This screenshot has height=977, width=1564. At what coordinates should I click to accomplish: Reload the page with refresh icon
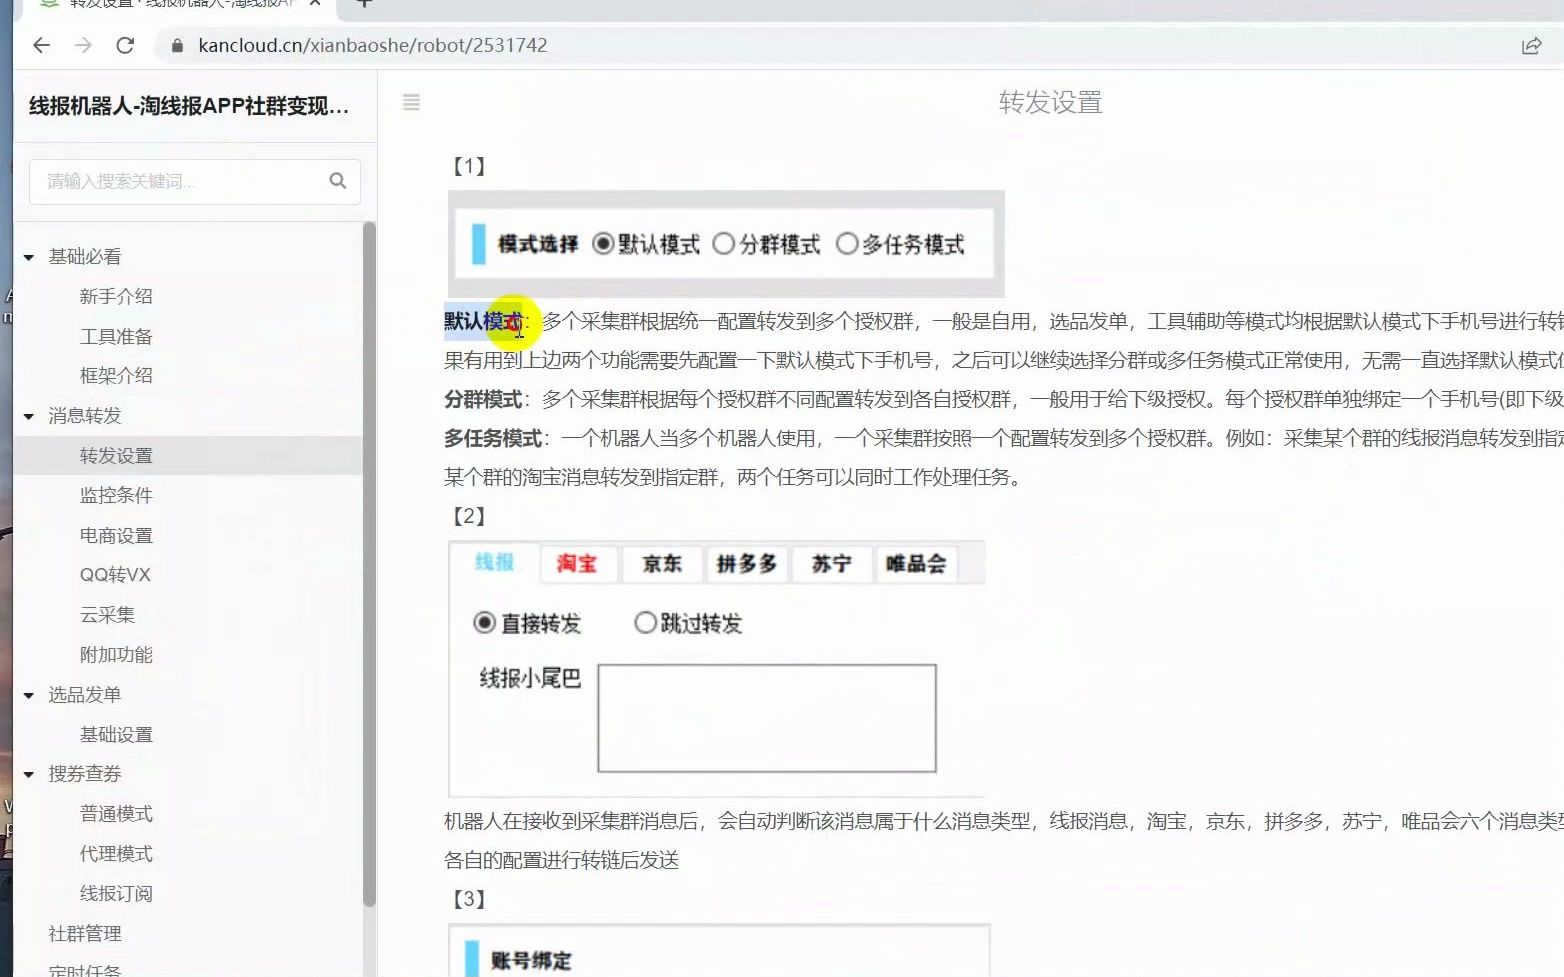click(125, 45)
